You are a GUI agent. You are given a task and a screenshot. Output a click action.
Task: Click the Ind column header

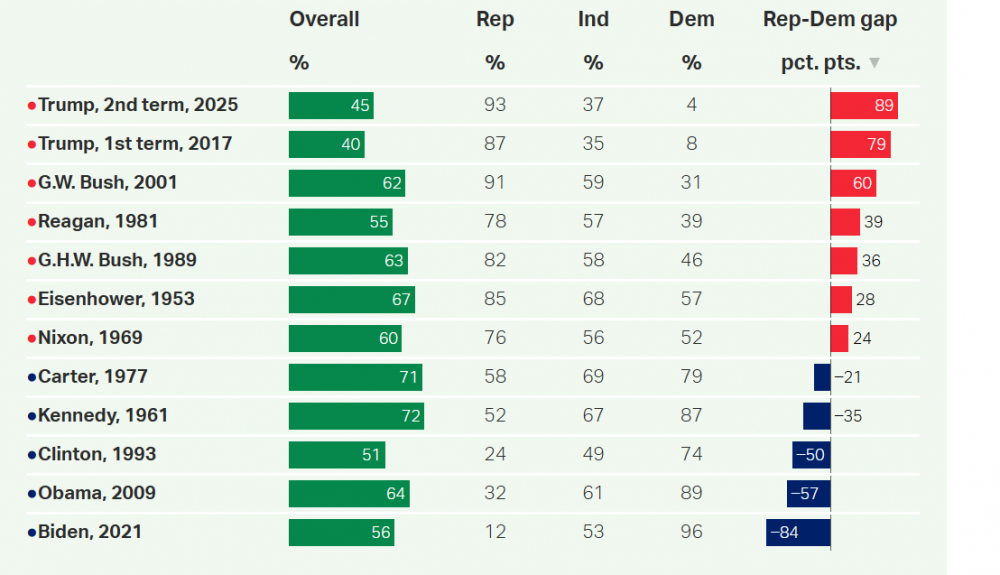pos(594,20)
